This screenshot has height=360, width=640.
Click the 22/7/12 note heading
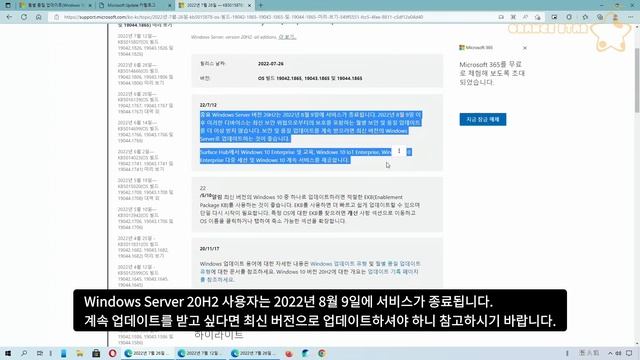click(208, 105)
